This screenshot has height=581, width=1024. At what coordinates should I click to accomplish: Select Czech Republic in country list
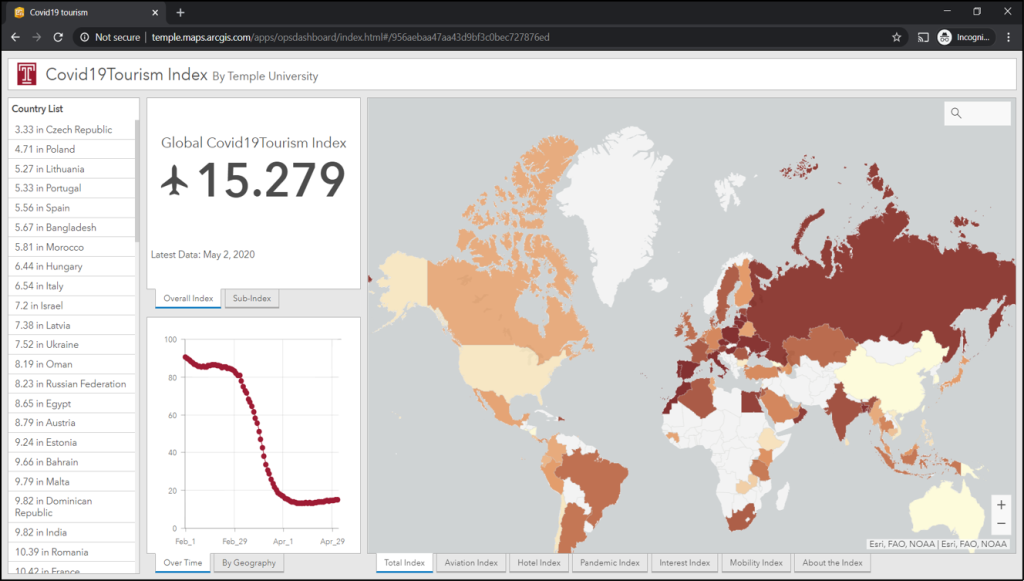pyautogui.click(x=63, y=130)
